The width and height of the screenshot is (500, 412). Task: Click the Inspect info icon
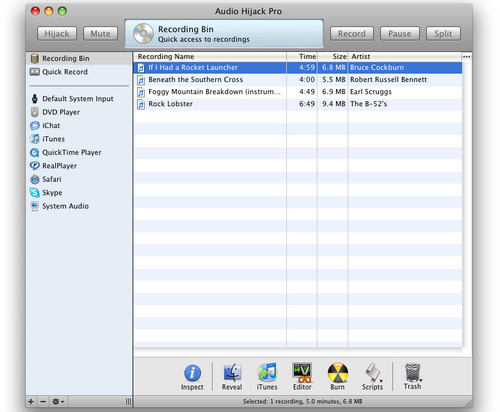(x=192, y=373)
